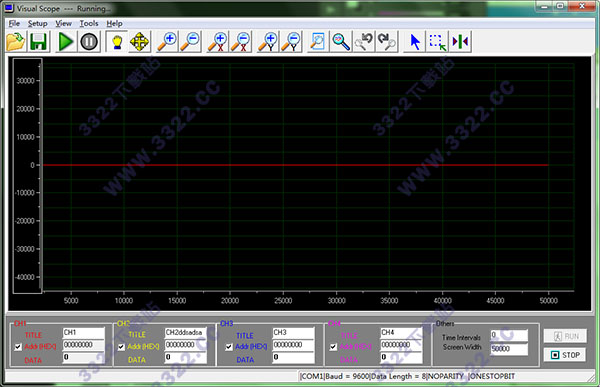The width and height of the screenshot is (600, 387).
Task: Redo the zoom
Action: pos(386,41)
